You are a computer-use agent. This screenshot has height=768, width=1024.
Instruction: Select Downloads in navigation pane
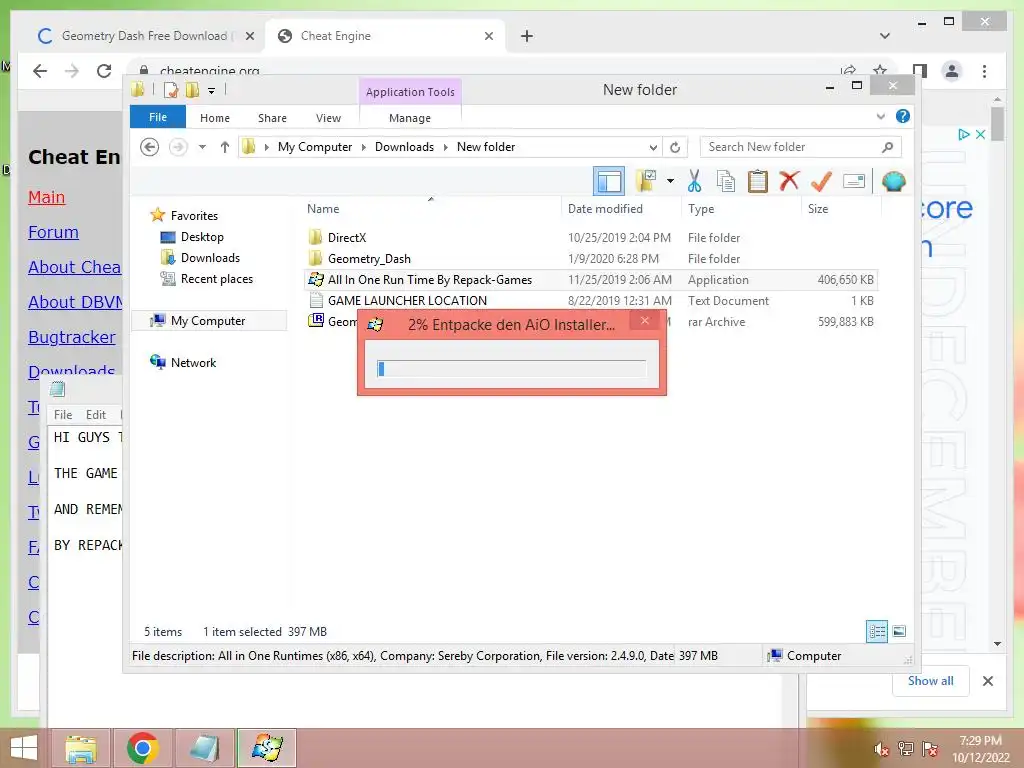click(x=210, y=257)
